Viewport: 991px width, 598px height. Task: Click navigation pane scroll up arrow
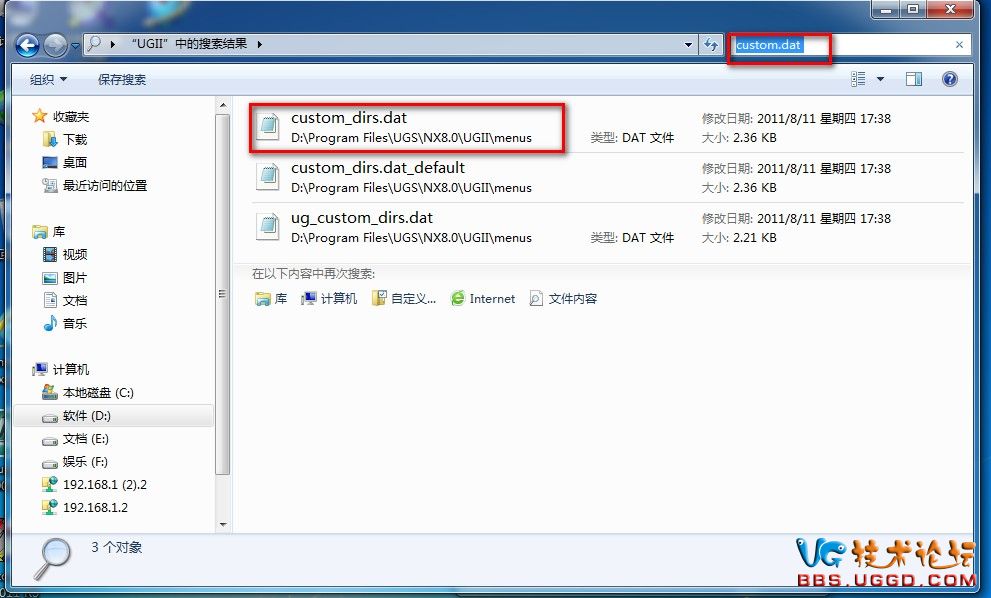click(222, 105)
